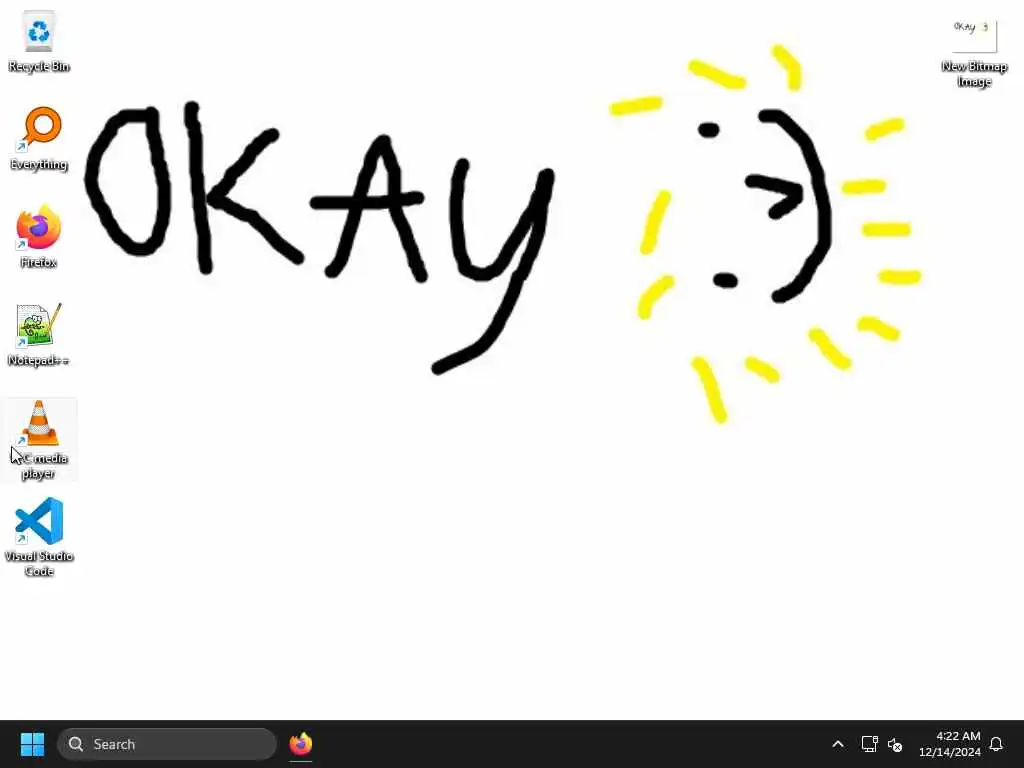1024x768 pixels.
Task: Click the taskbar Search box
Action: coord(167,744)
